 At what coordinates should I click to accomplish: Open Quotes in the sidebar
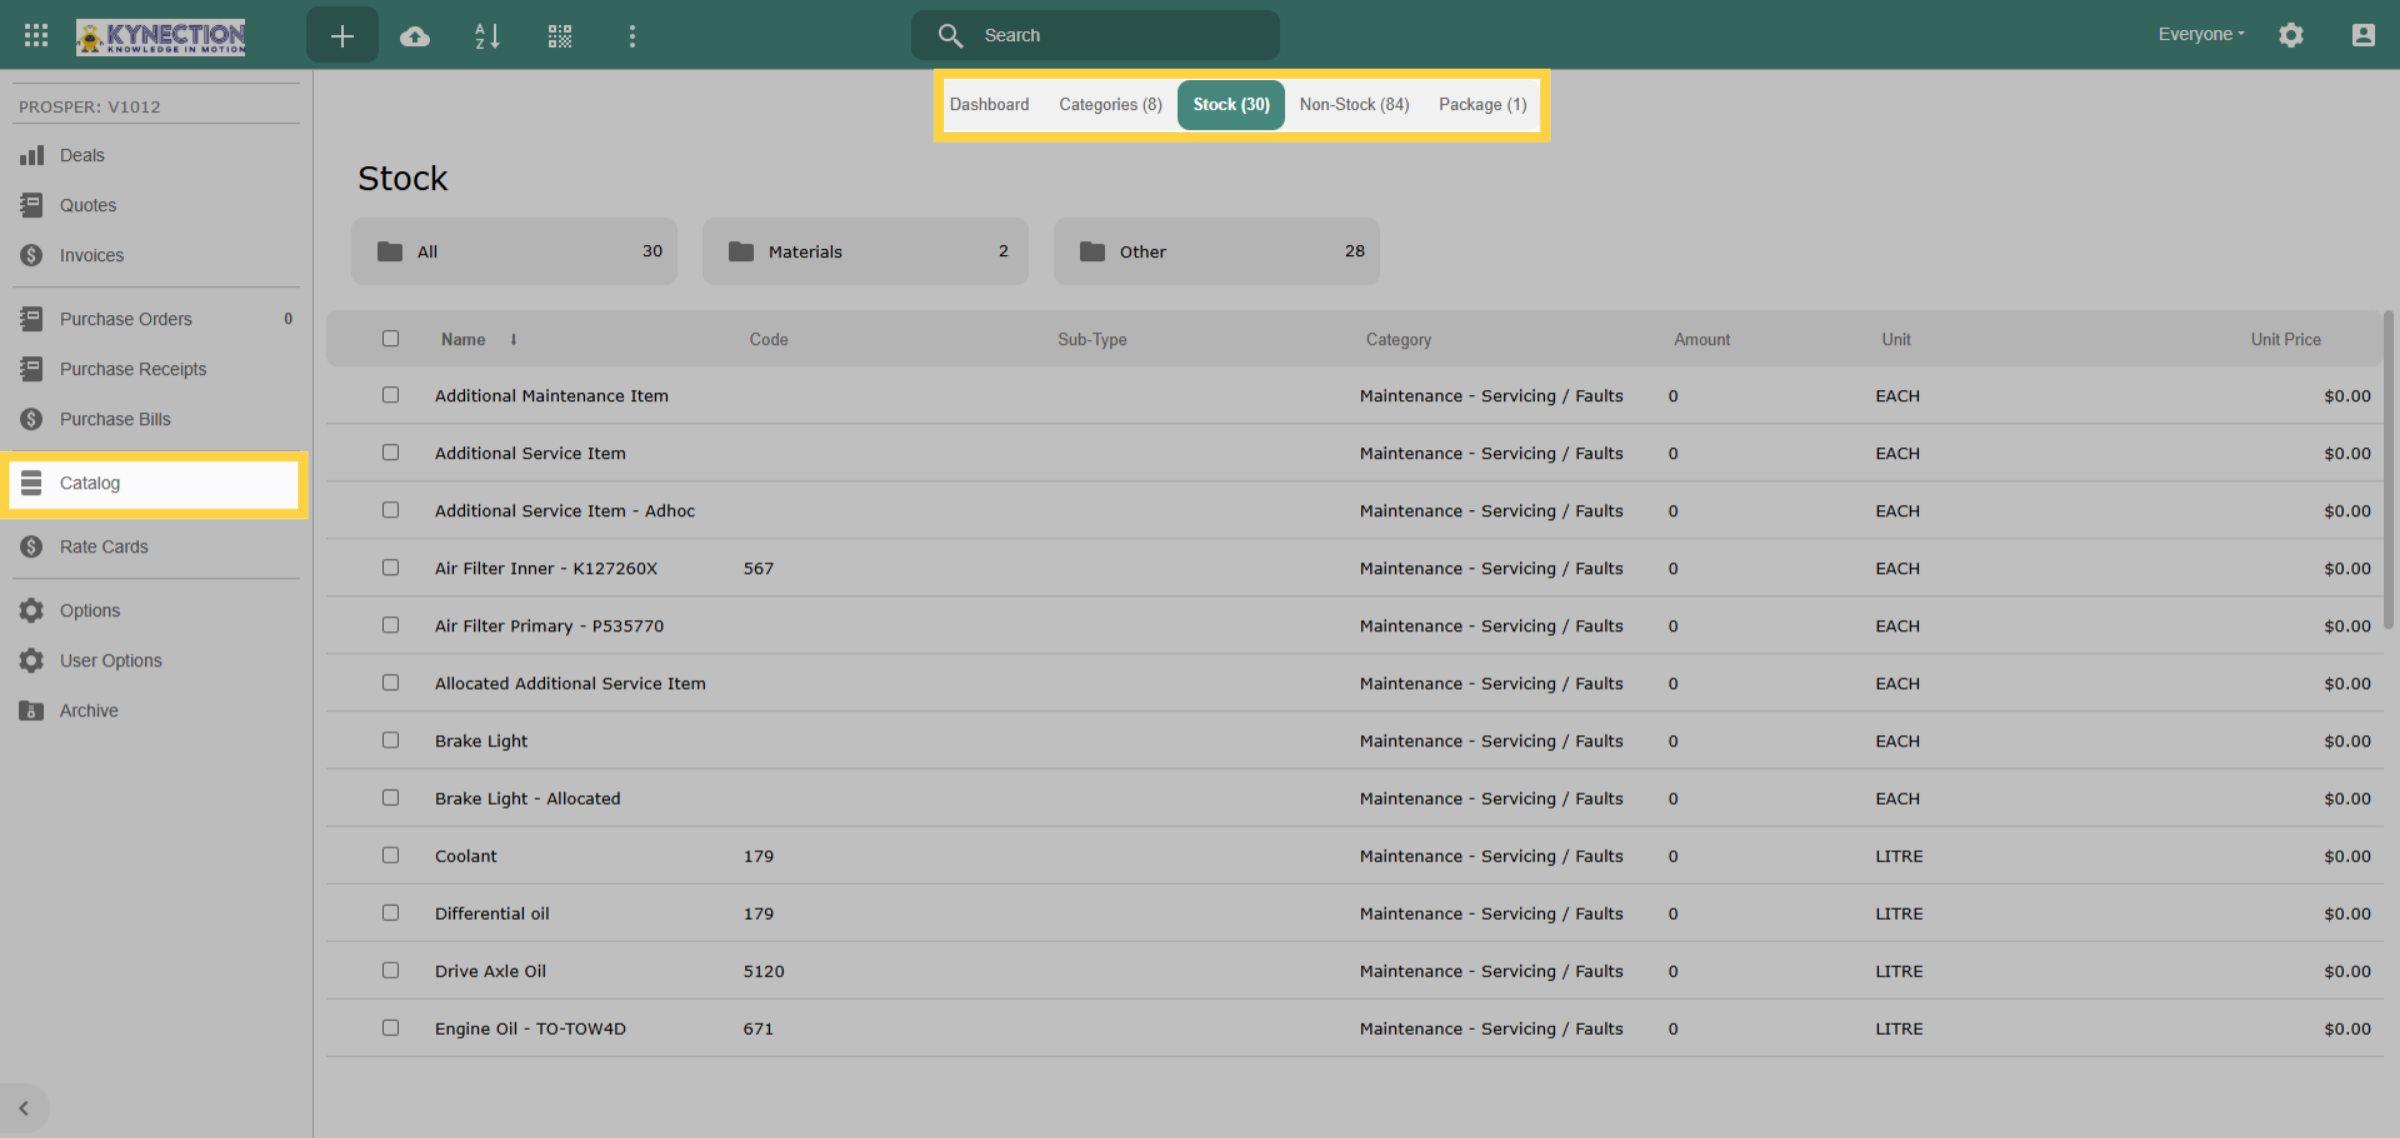click(155, 205)
